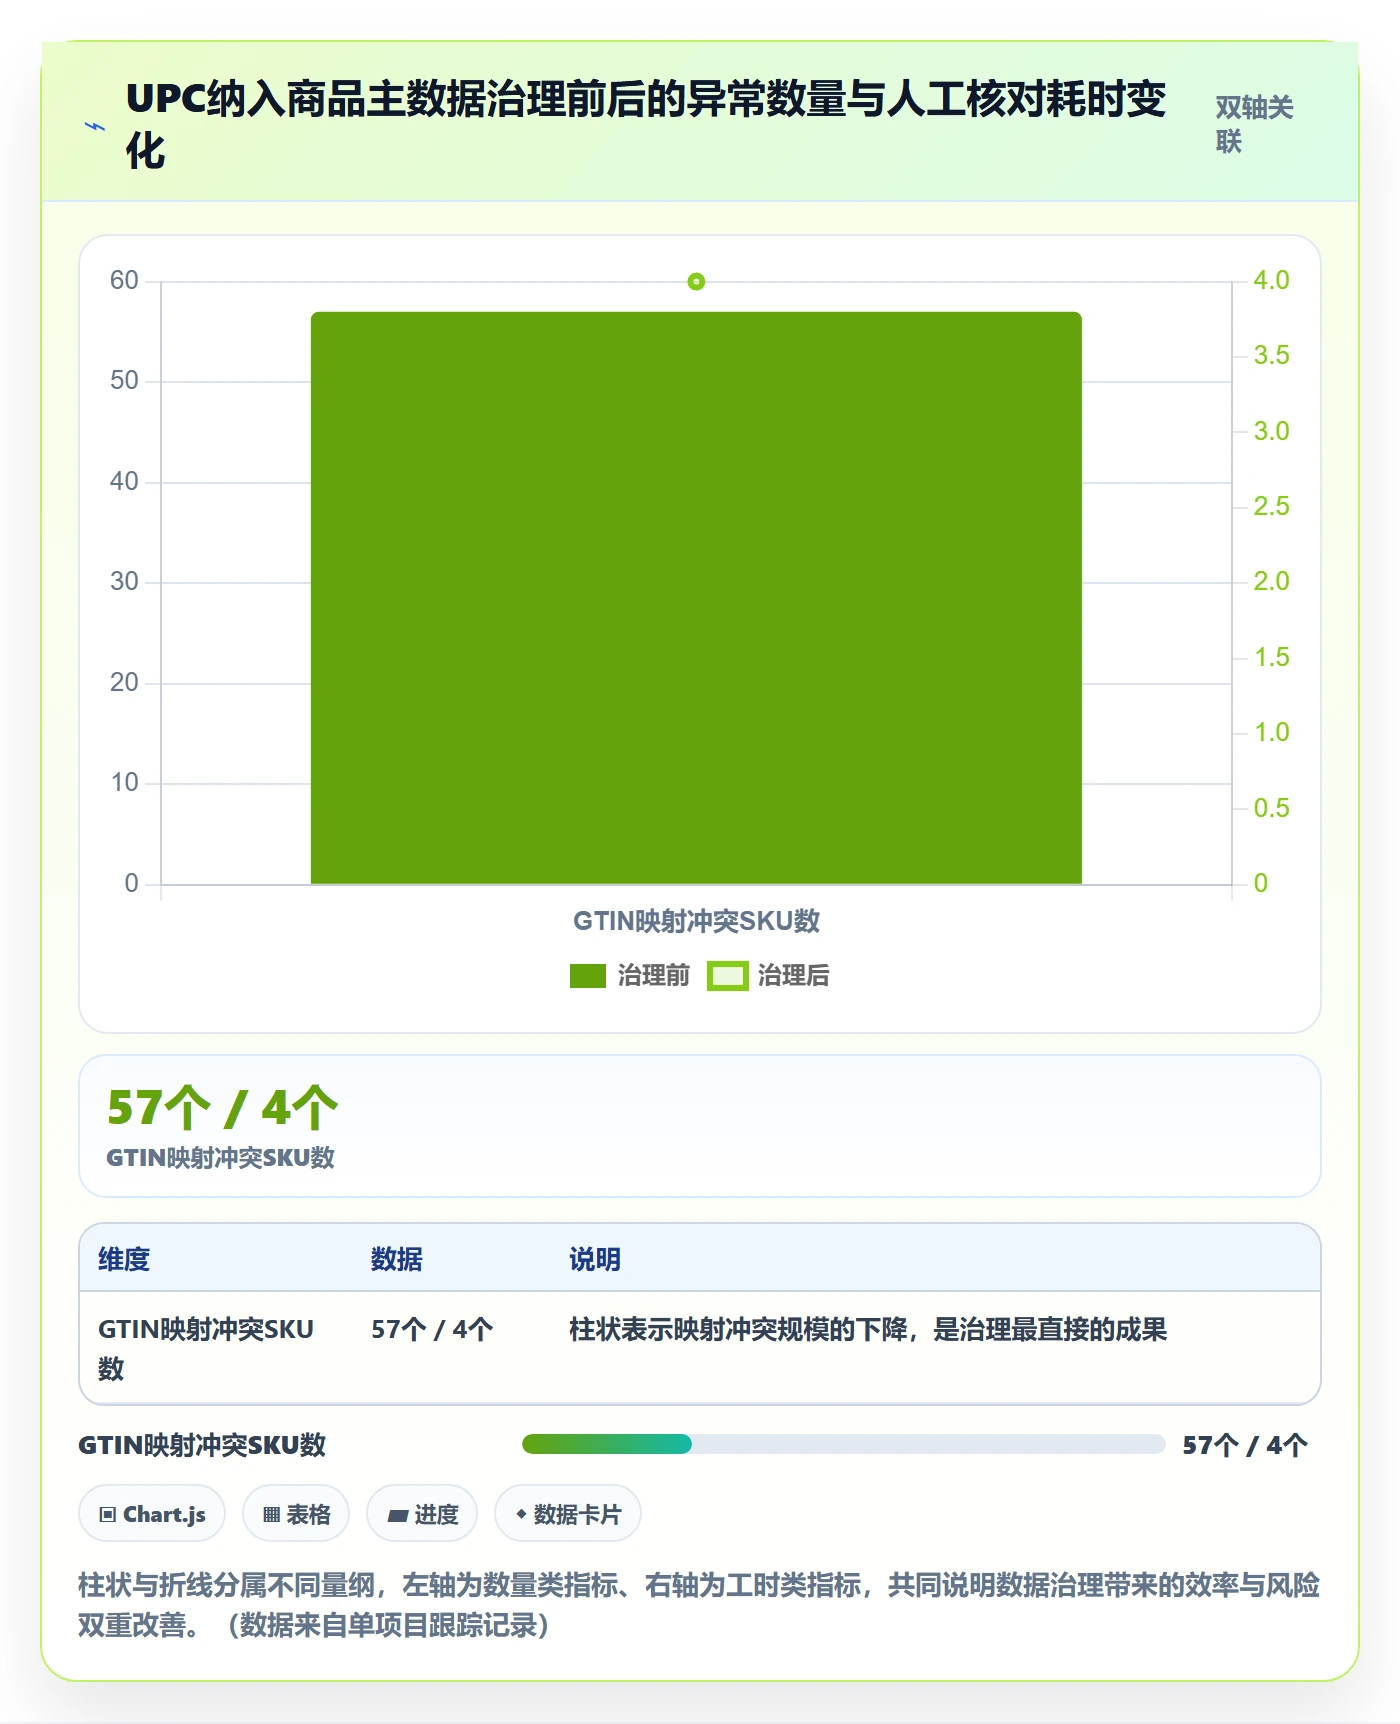Click the 数据卡片 chip
The height and width of the screenshot is (1724, 1400).
[568, 1514]
